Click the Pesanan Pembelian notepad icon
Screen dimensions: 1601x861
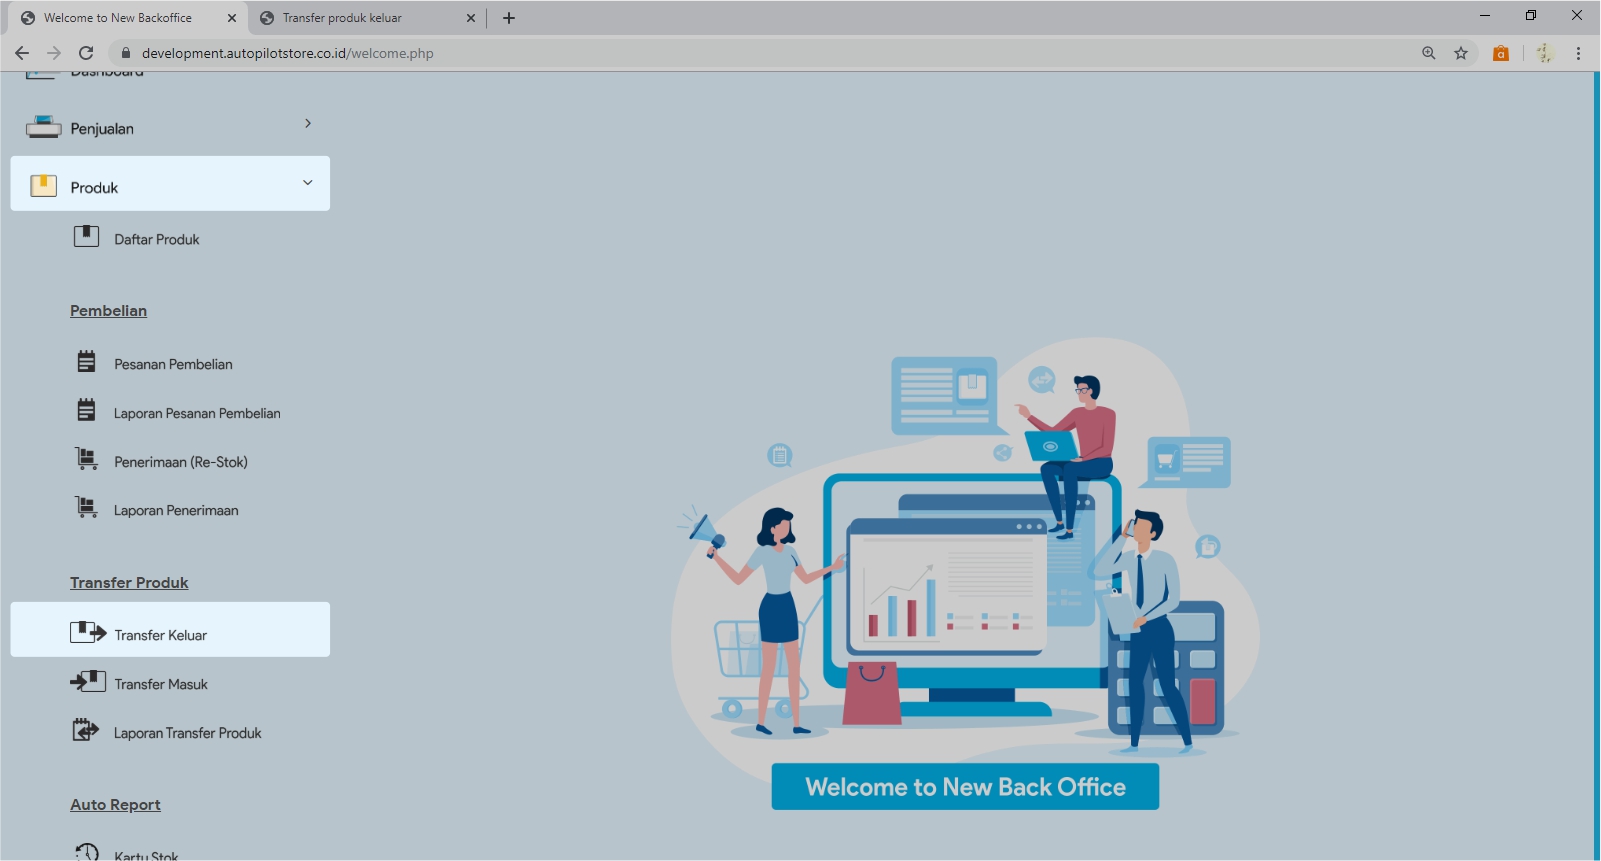tap(87, 362)
